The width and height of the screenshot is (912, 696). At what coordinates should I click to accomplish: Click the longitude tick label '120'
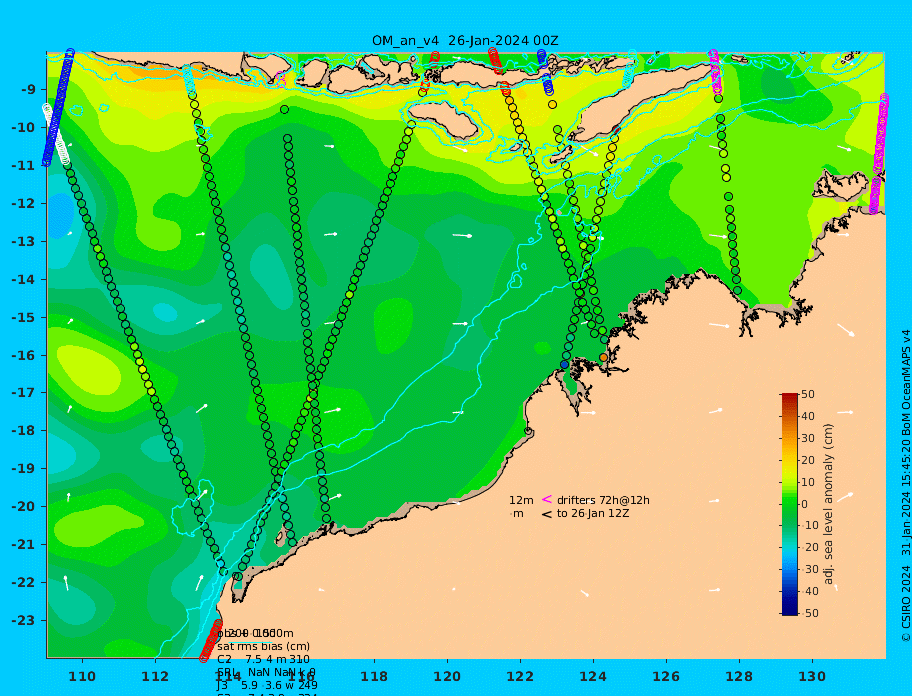(447, 676)
